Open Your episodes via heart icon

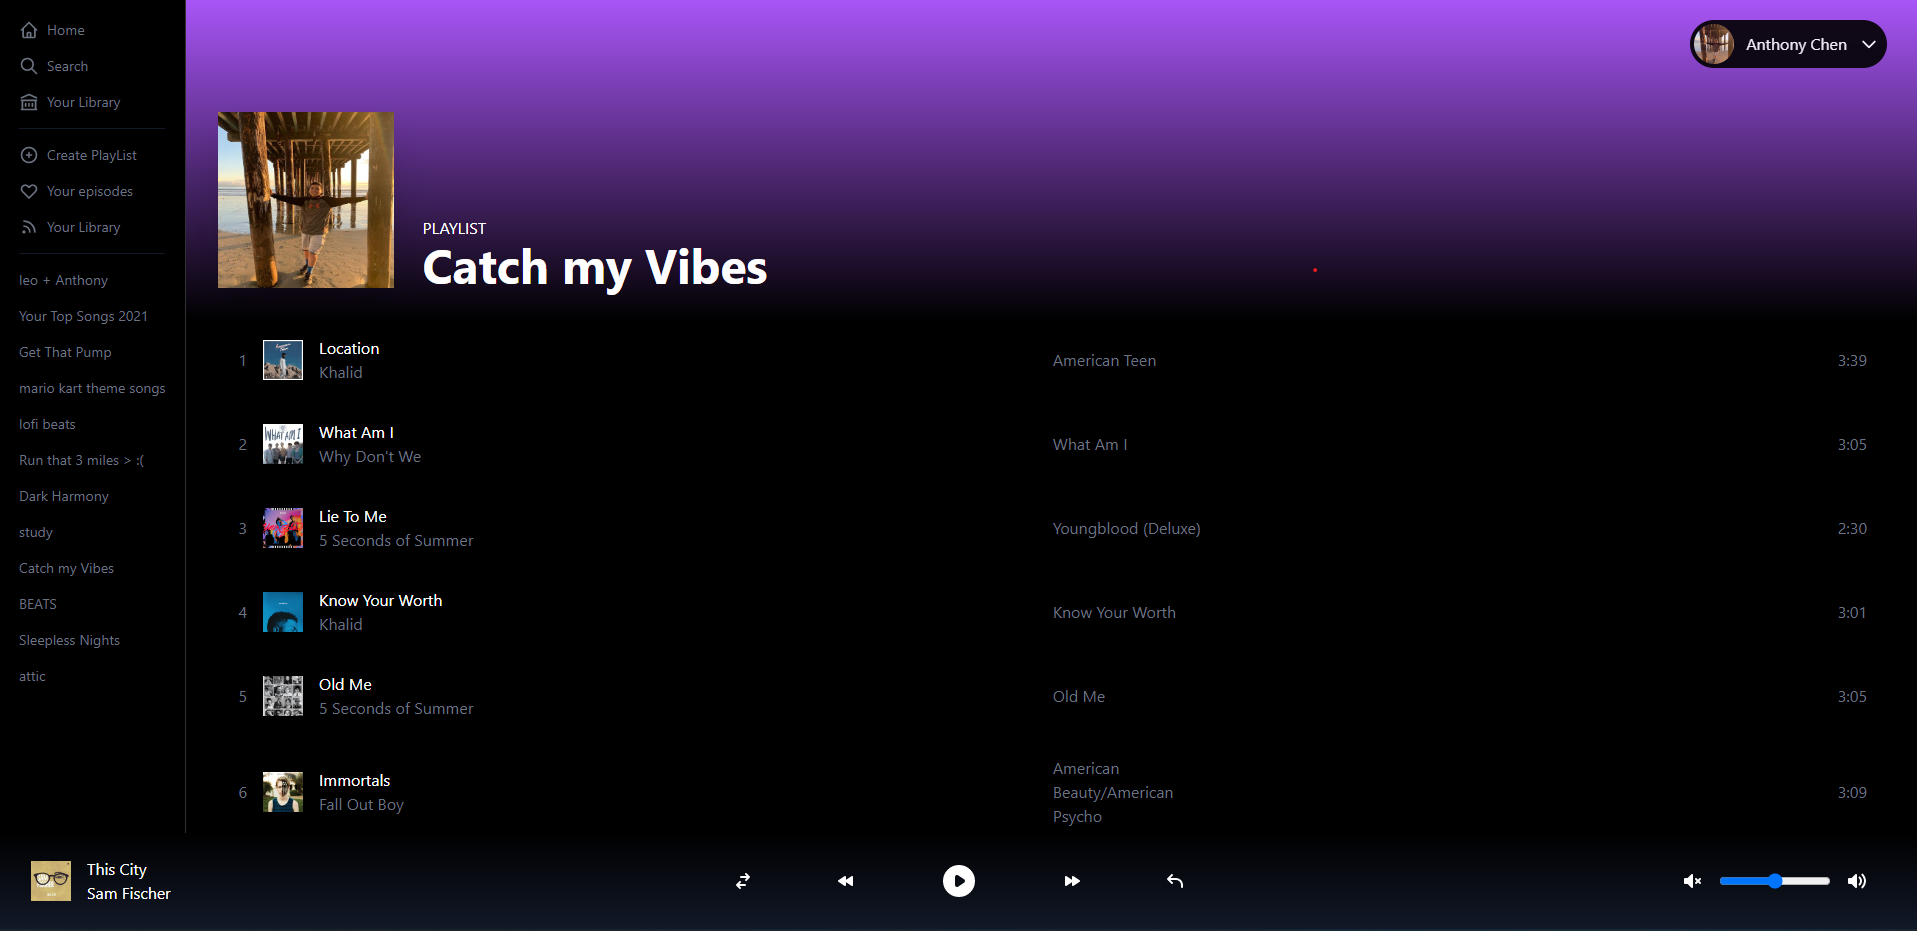point(29,190)
